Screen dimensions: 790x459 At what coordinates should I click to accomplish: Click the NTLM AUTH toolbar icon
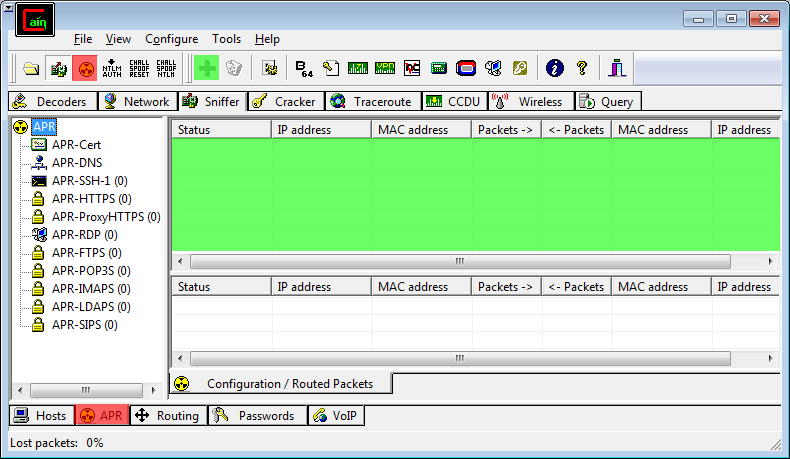[x=112, y=68]
